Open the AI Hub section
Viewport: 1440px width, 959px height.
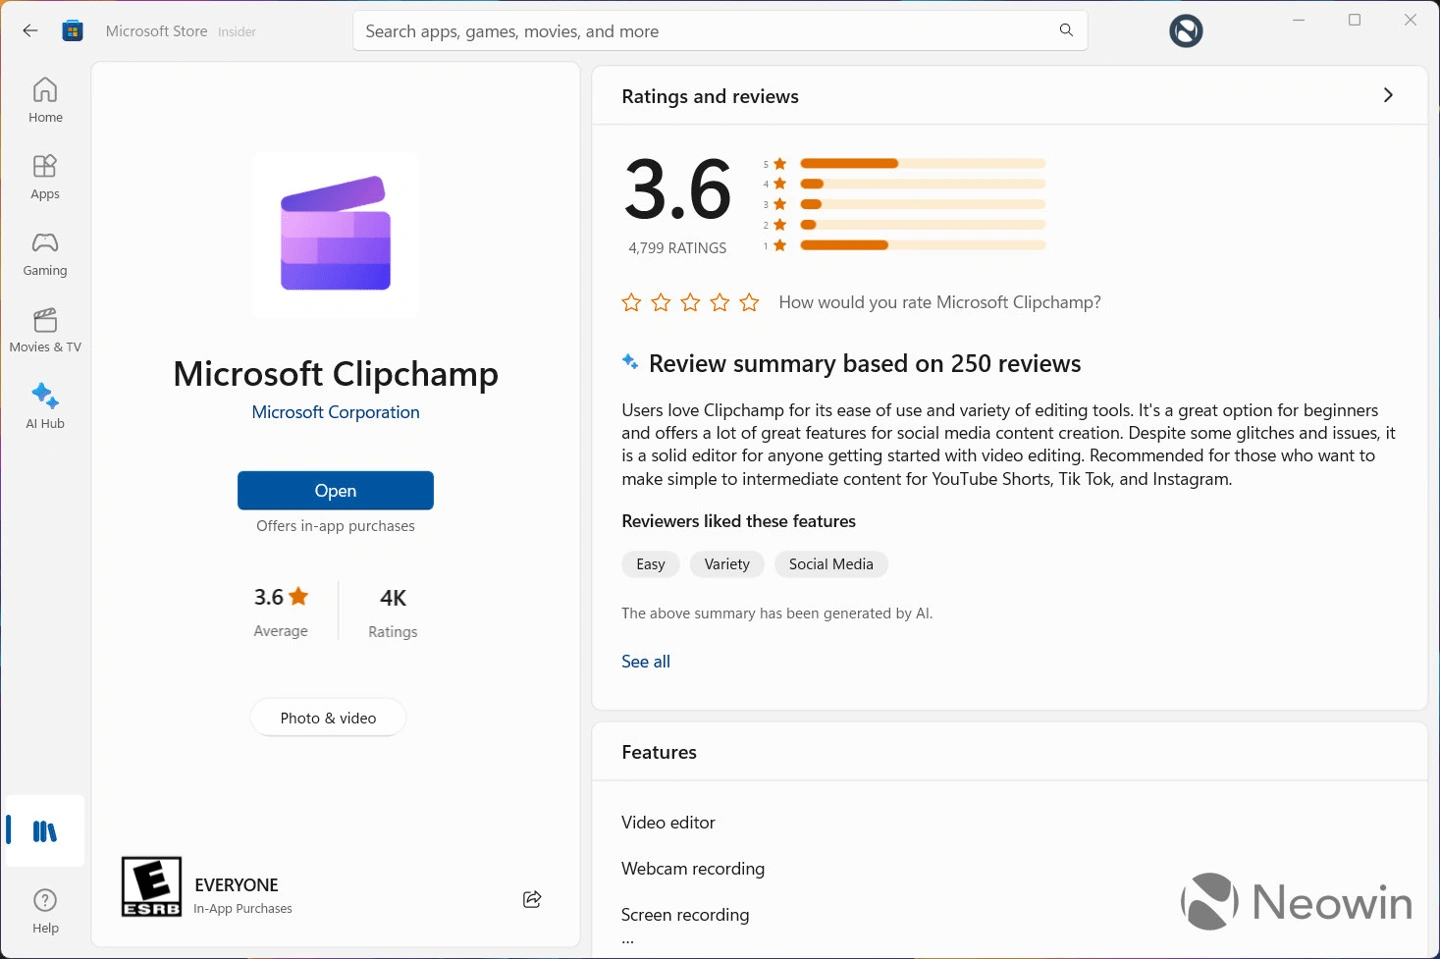(44, 404)
